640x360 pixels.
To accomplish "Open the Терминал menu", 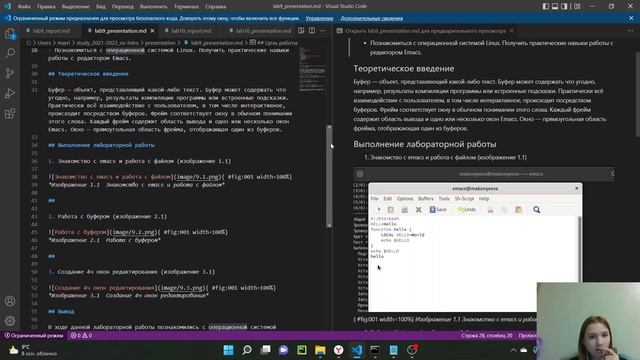I will click(186, 7).
